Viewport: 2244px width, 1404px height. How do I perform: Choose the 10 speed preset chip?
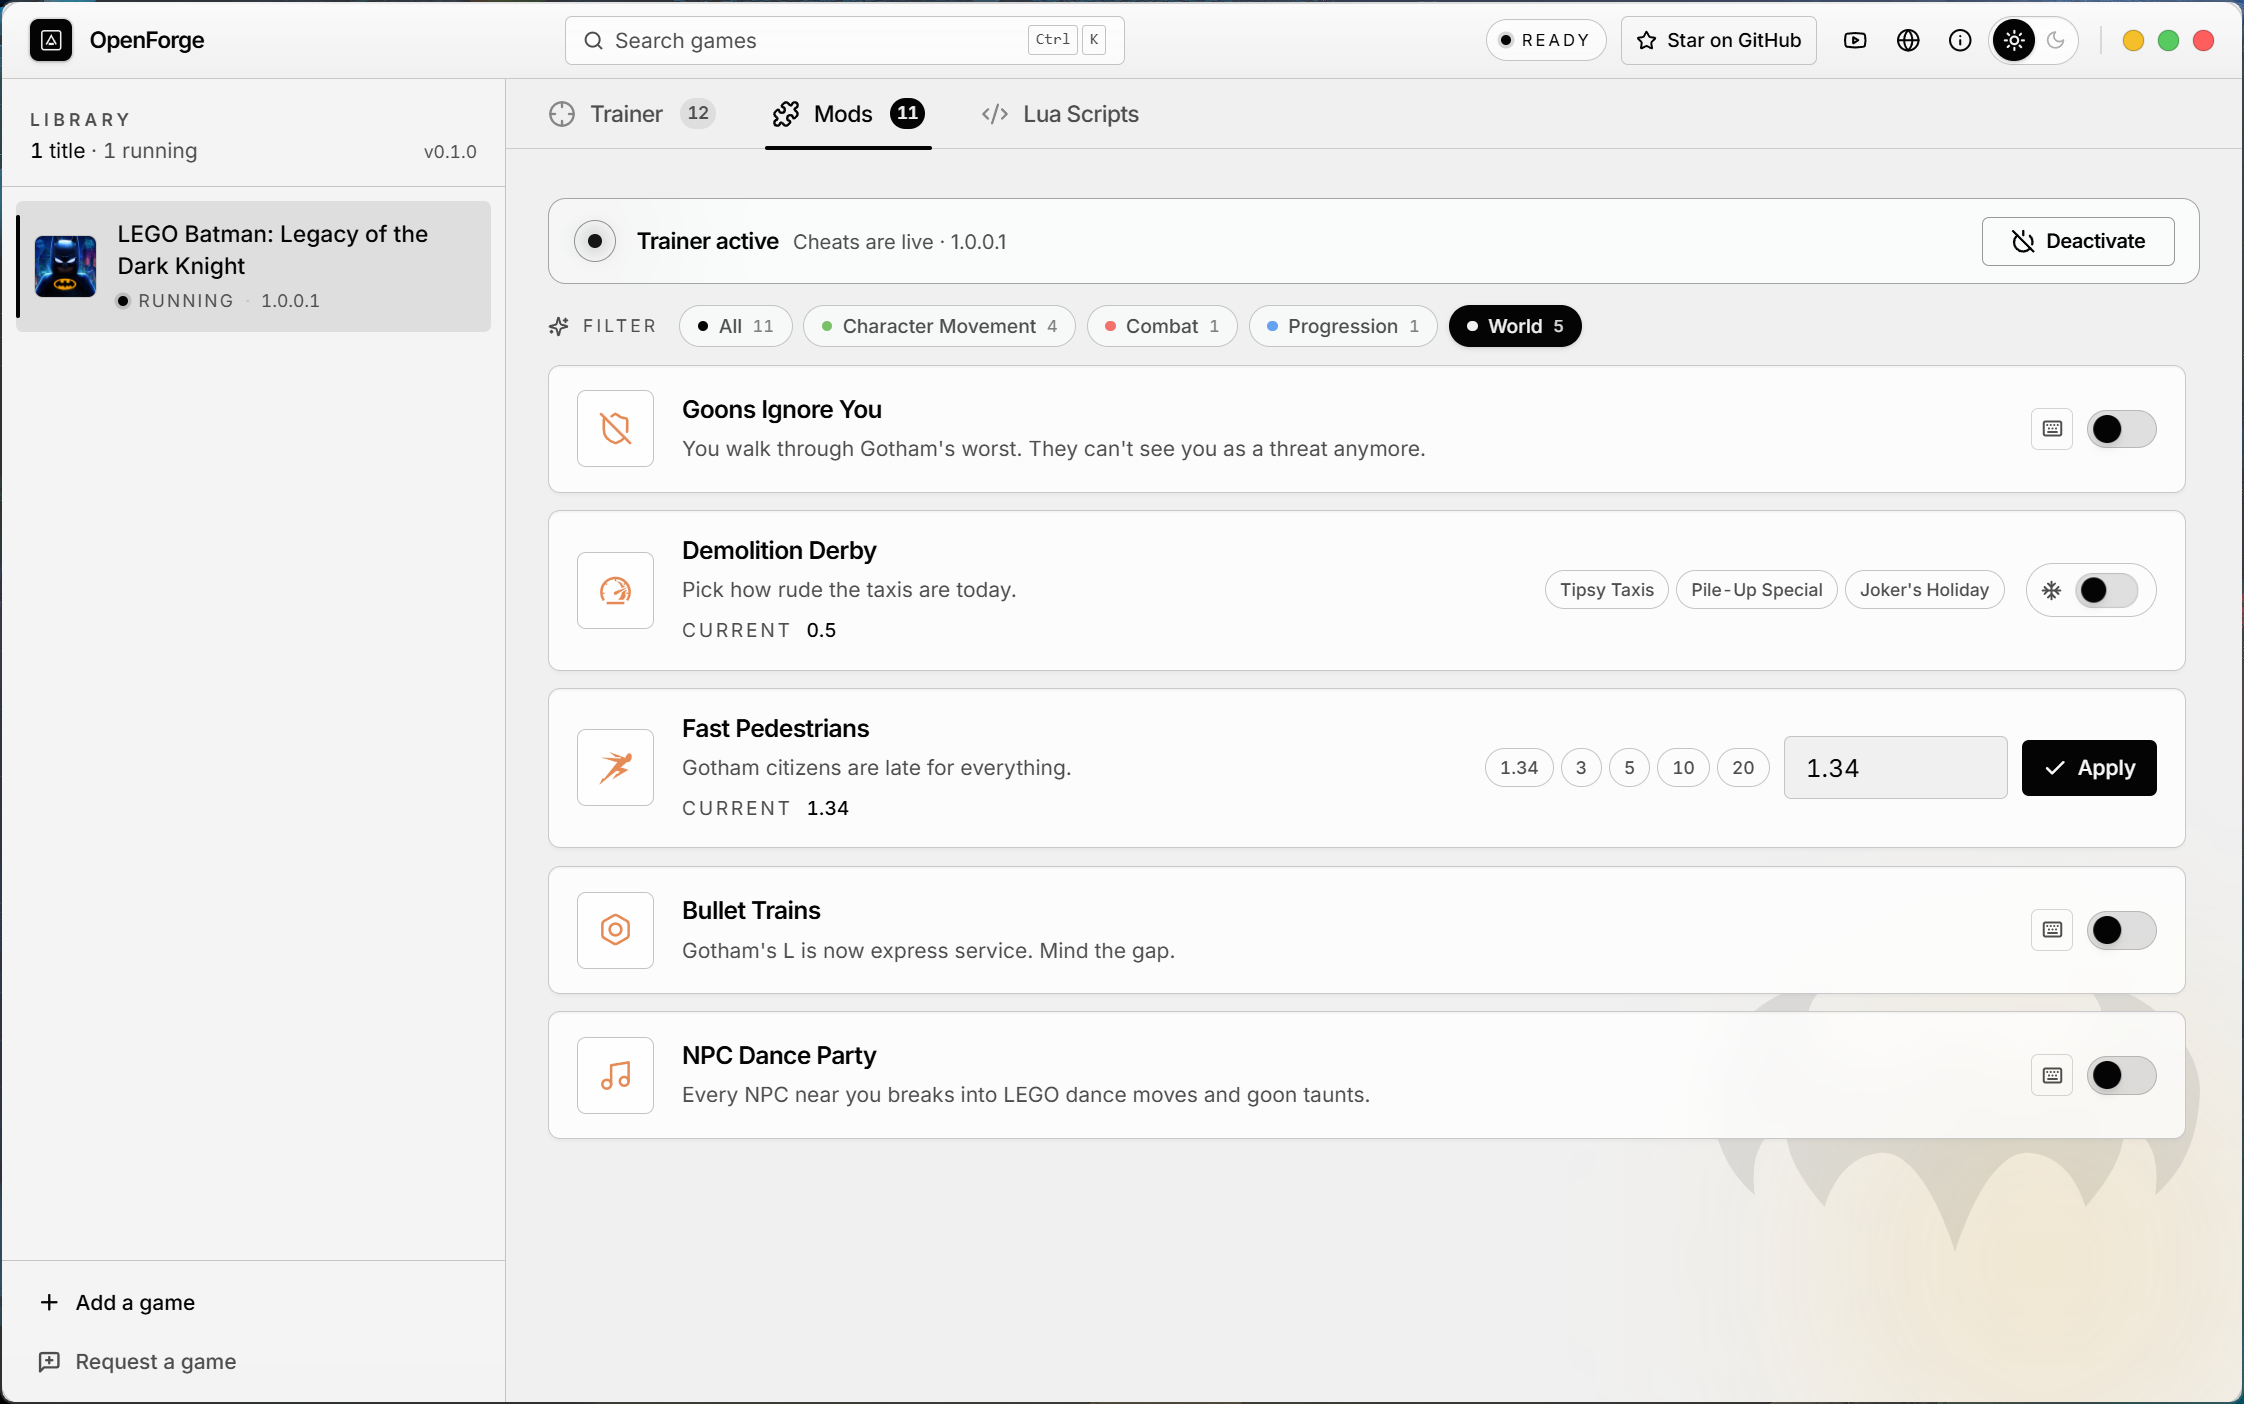1683,768
